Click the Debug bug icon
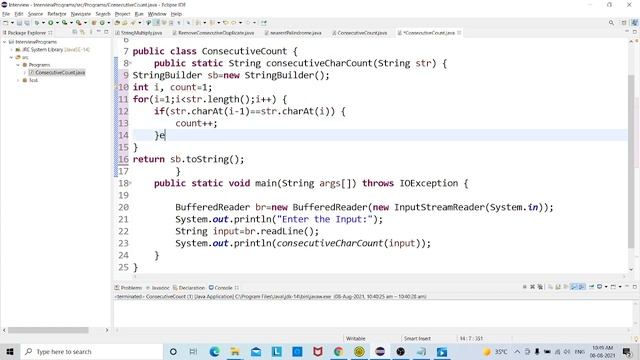Viewport: 640px width, 360px height. (37, 23)
